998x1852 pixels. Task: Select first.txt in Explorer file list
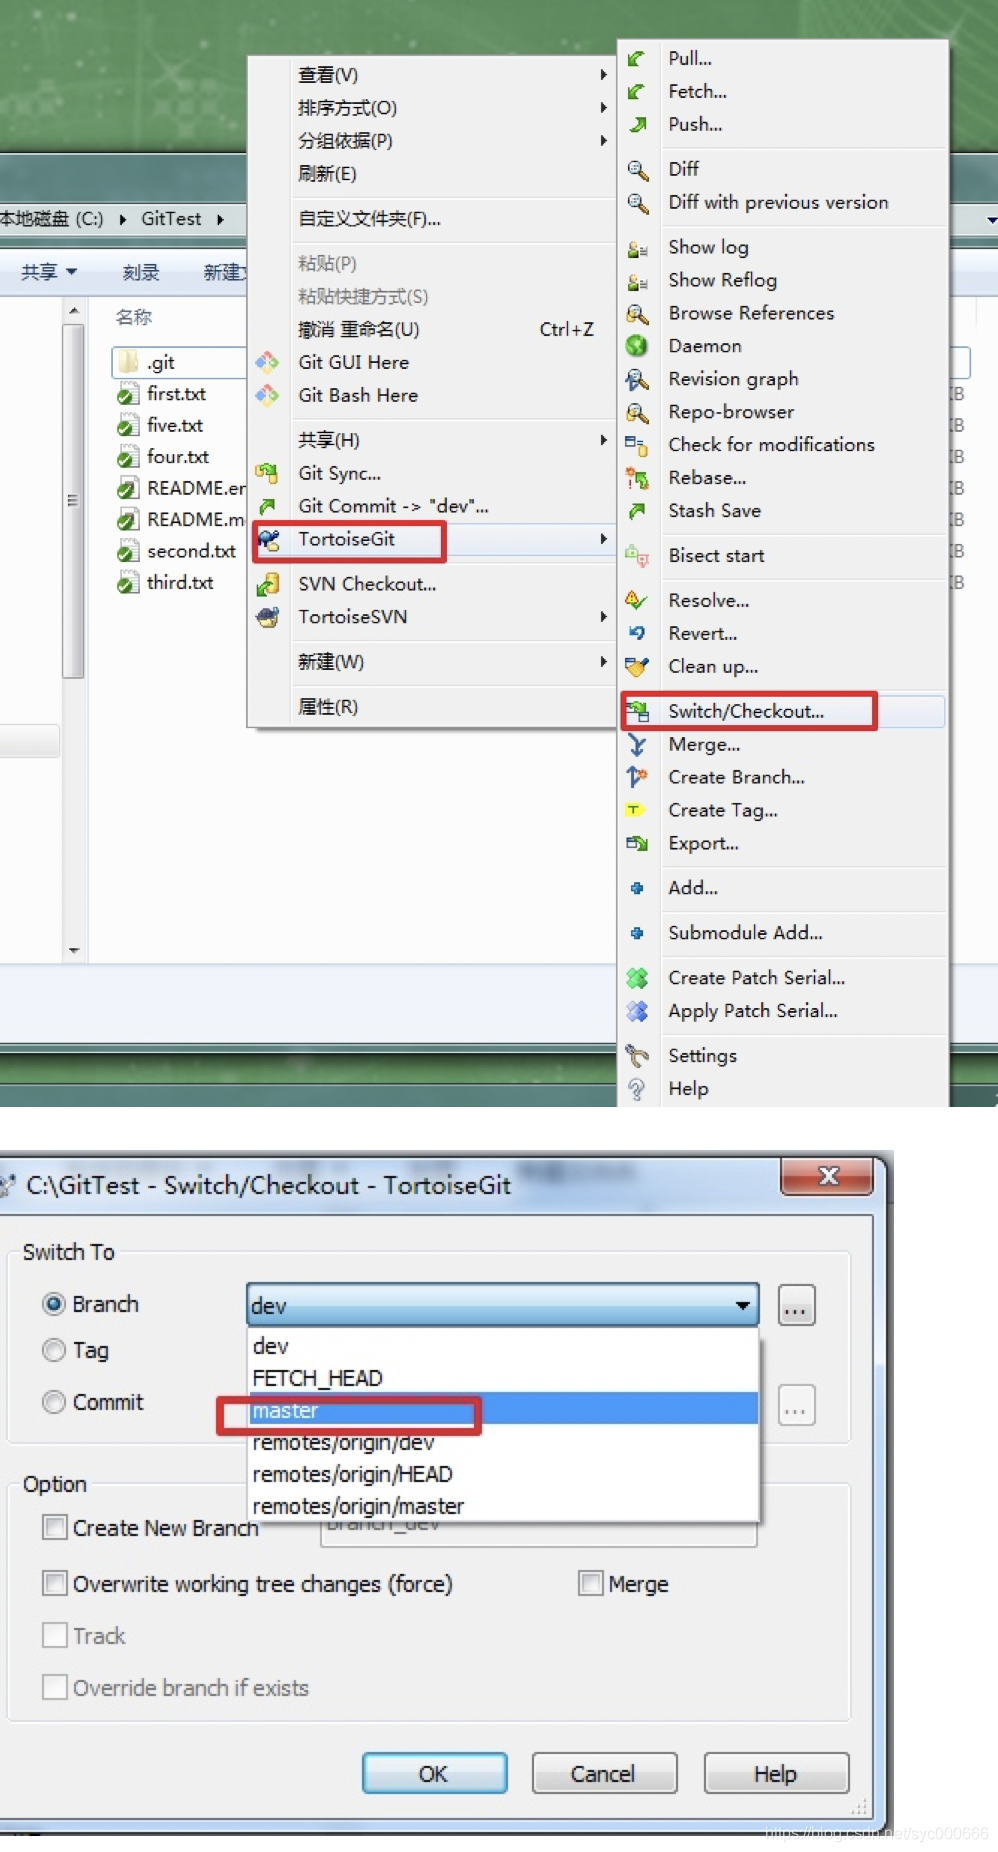(176, 394)
